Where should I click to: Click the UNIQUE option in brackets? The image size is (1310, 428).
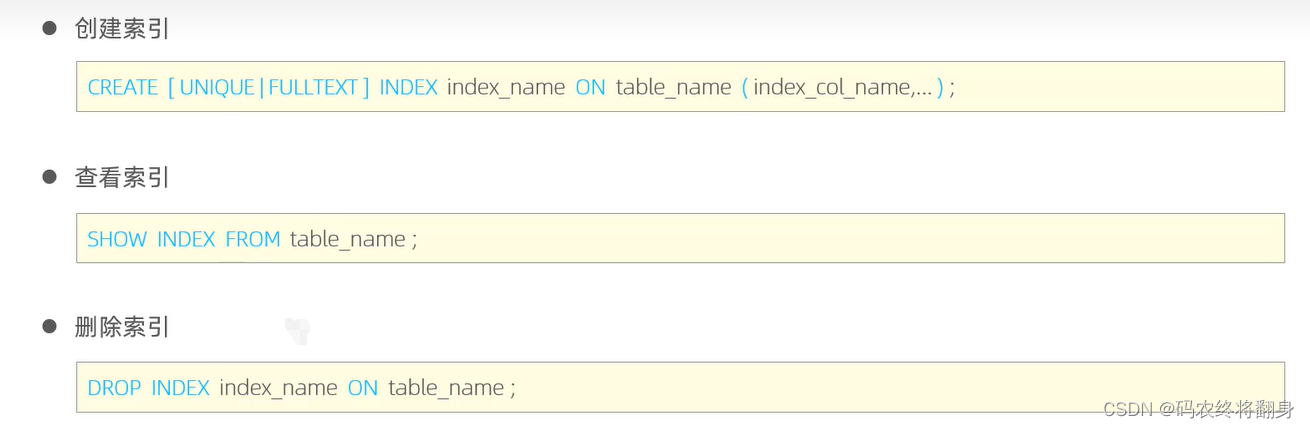217,87
